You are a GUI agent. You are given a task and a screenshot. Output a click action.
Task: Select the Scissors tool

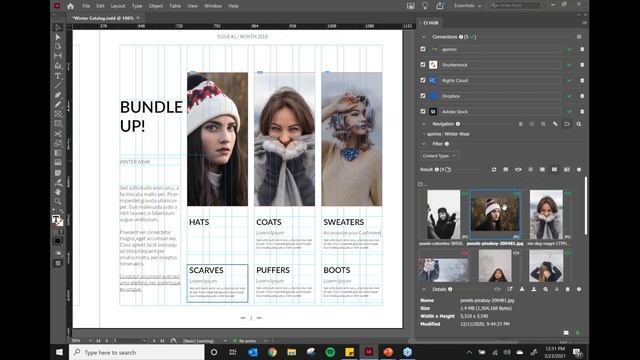click(x=58, y=134)
